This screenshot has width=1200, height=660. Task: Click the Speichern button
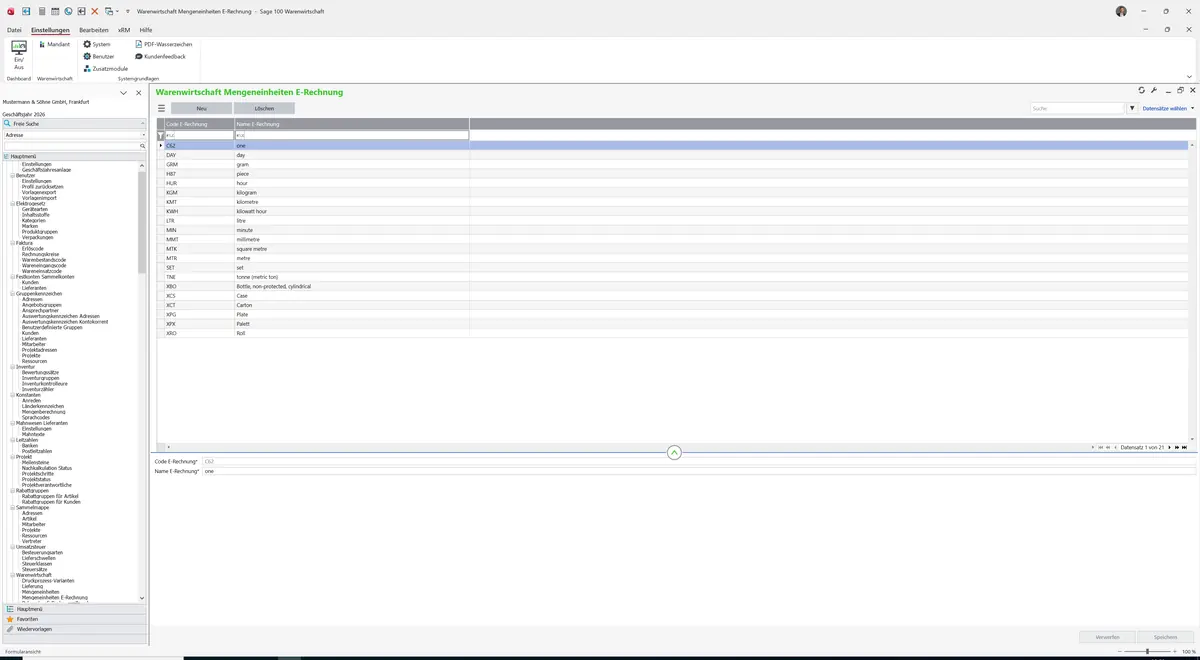tap(1165, 637)
